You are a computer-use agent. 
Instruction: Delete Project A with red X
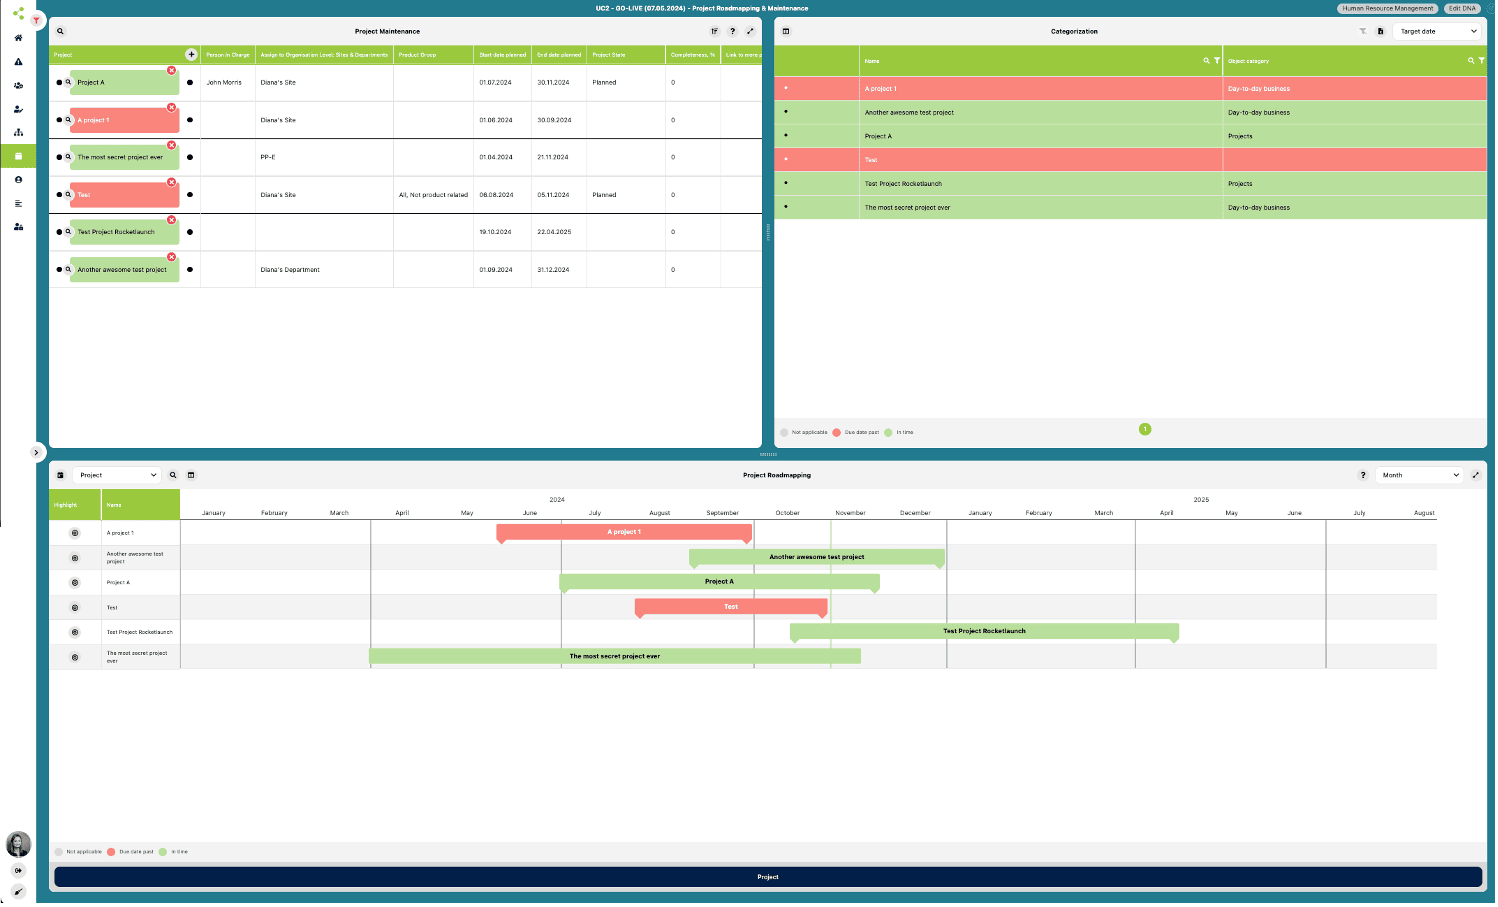172,70
